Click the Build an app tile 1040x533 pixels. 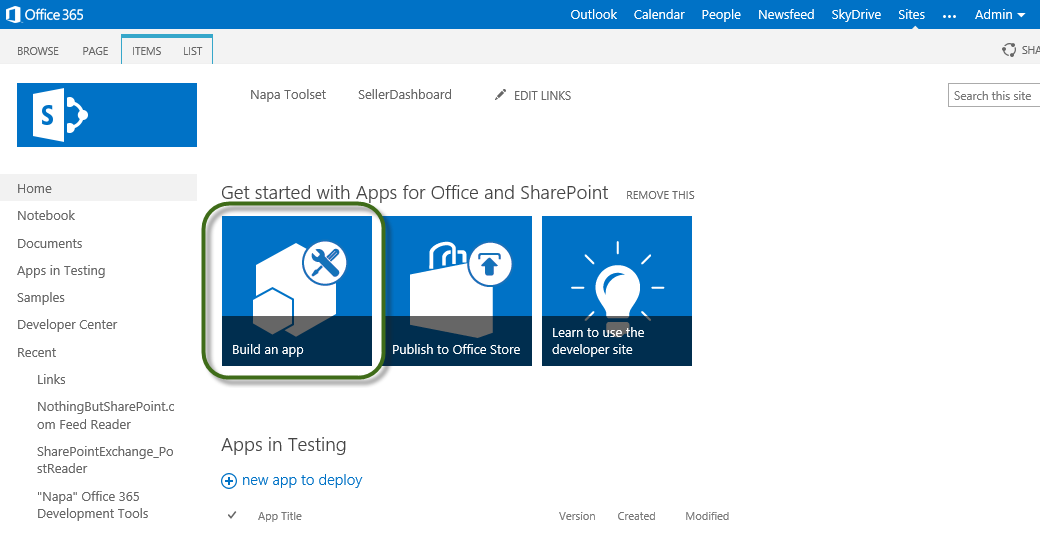pos(296,290)
